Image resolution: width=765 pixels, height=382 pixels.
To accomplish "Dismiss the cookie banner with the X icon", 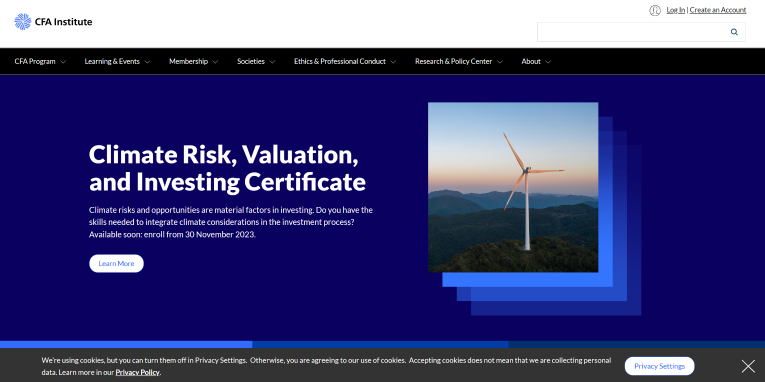I will coord(748,366).
